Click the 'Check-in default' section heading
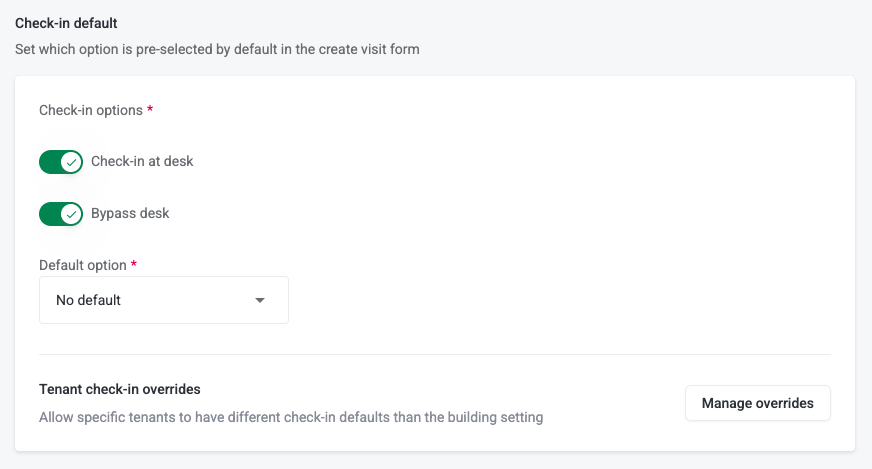 66,21
